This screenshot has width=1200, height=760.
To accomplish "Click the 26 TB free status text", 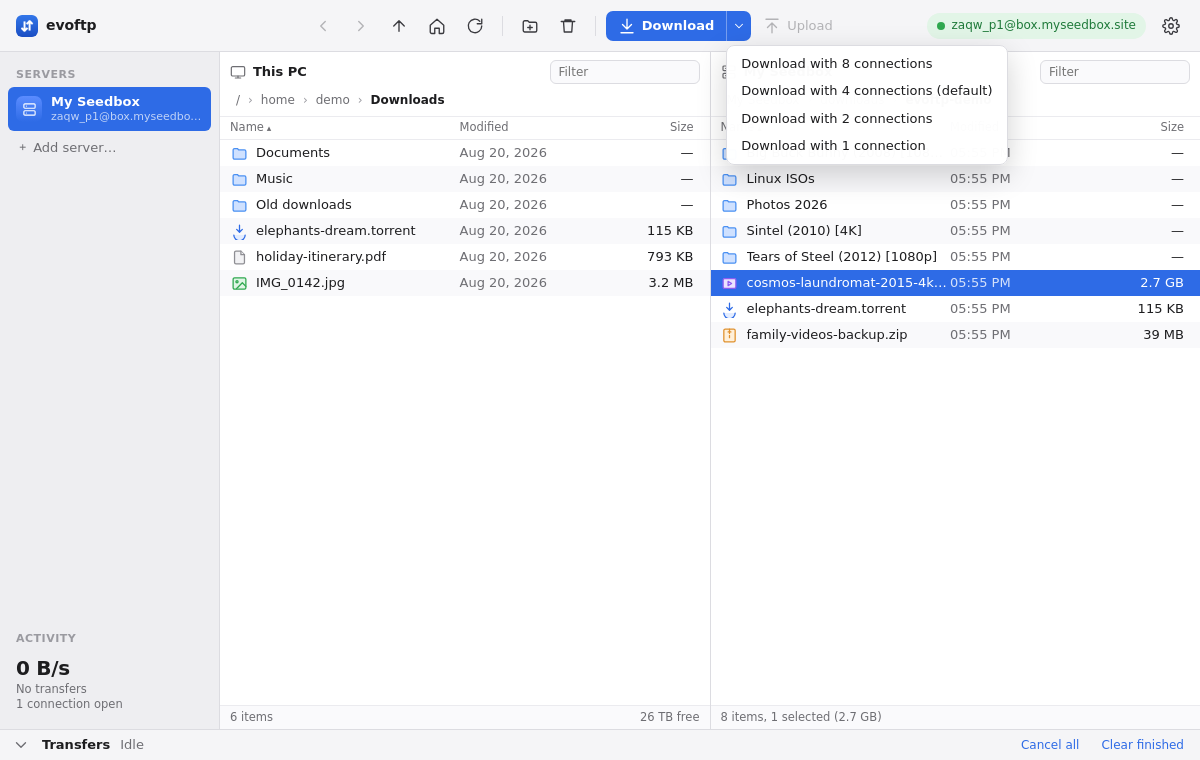I will 670,717.
